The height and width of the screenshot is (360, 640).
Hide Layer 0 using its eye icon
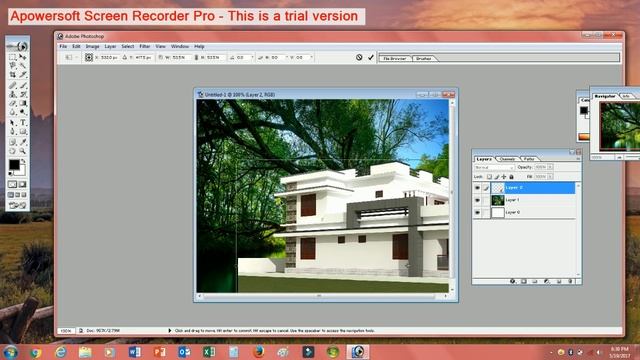478,212
